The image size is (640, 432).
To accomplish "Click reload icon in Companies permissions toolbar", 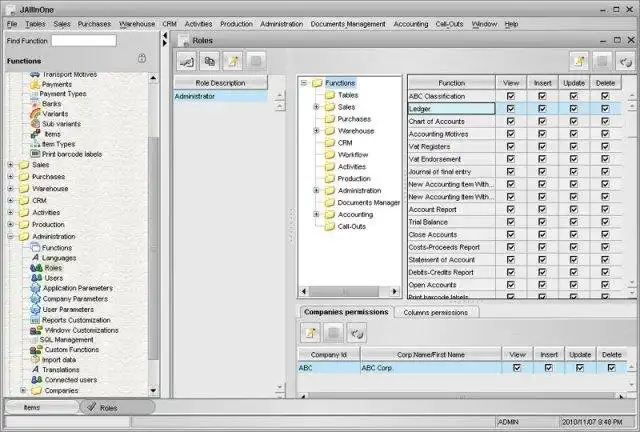I will [x=357, y=333].
